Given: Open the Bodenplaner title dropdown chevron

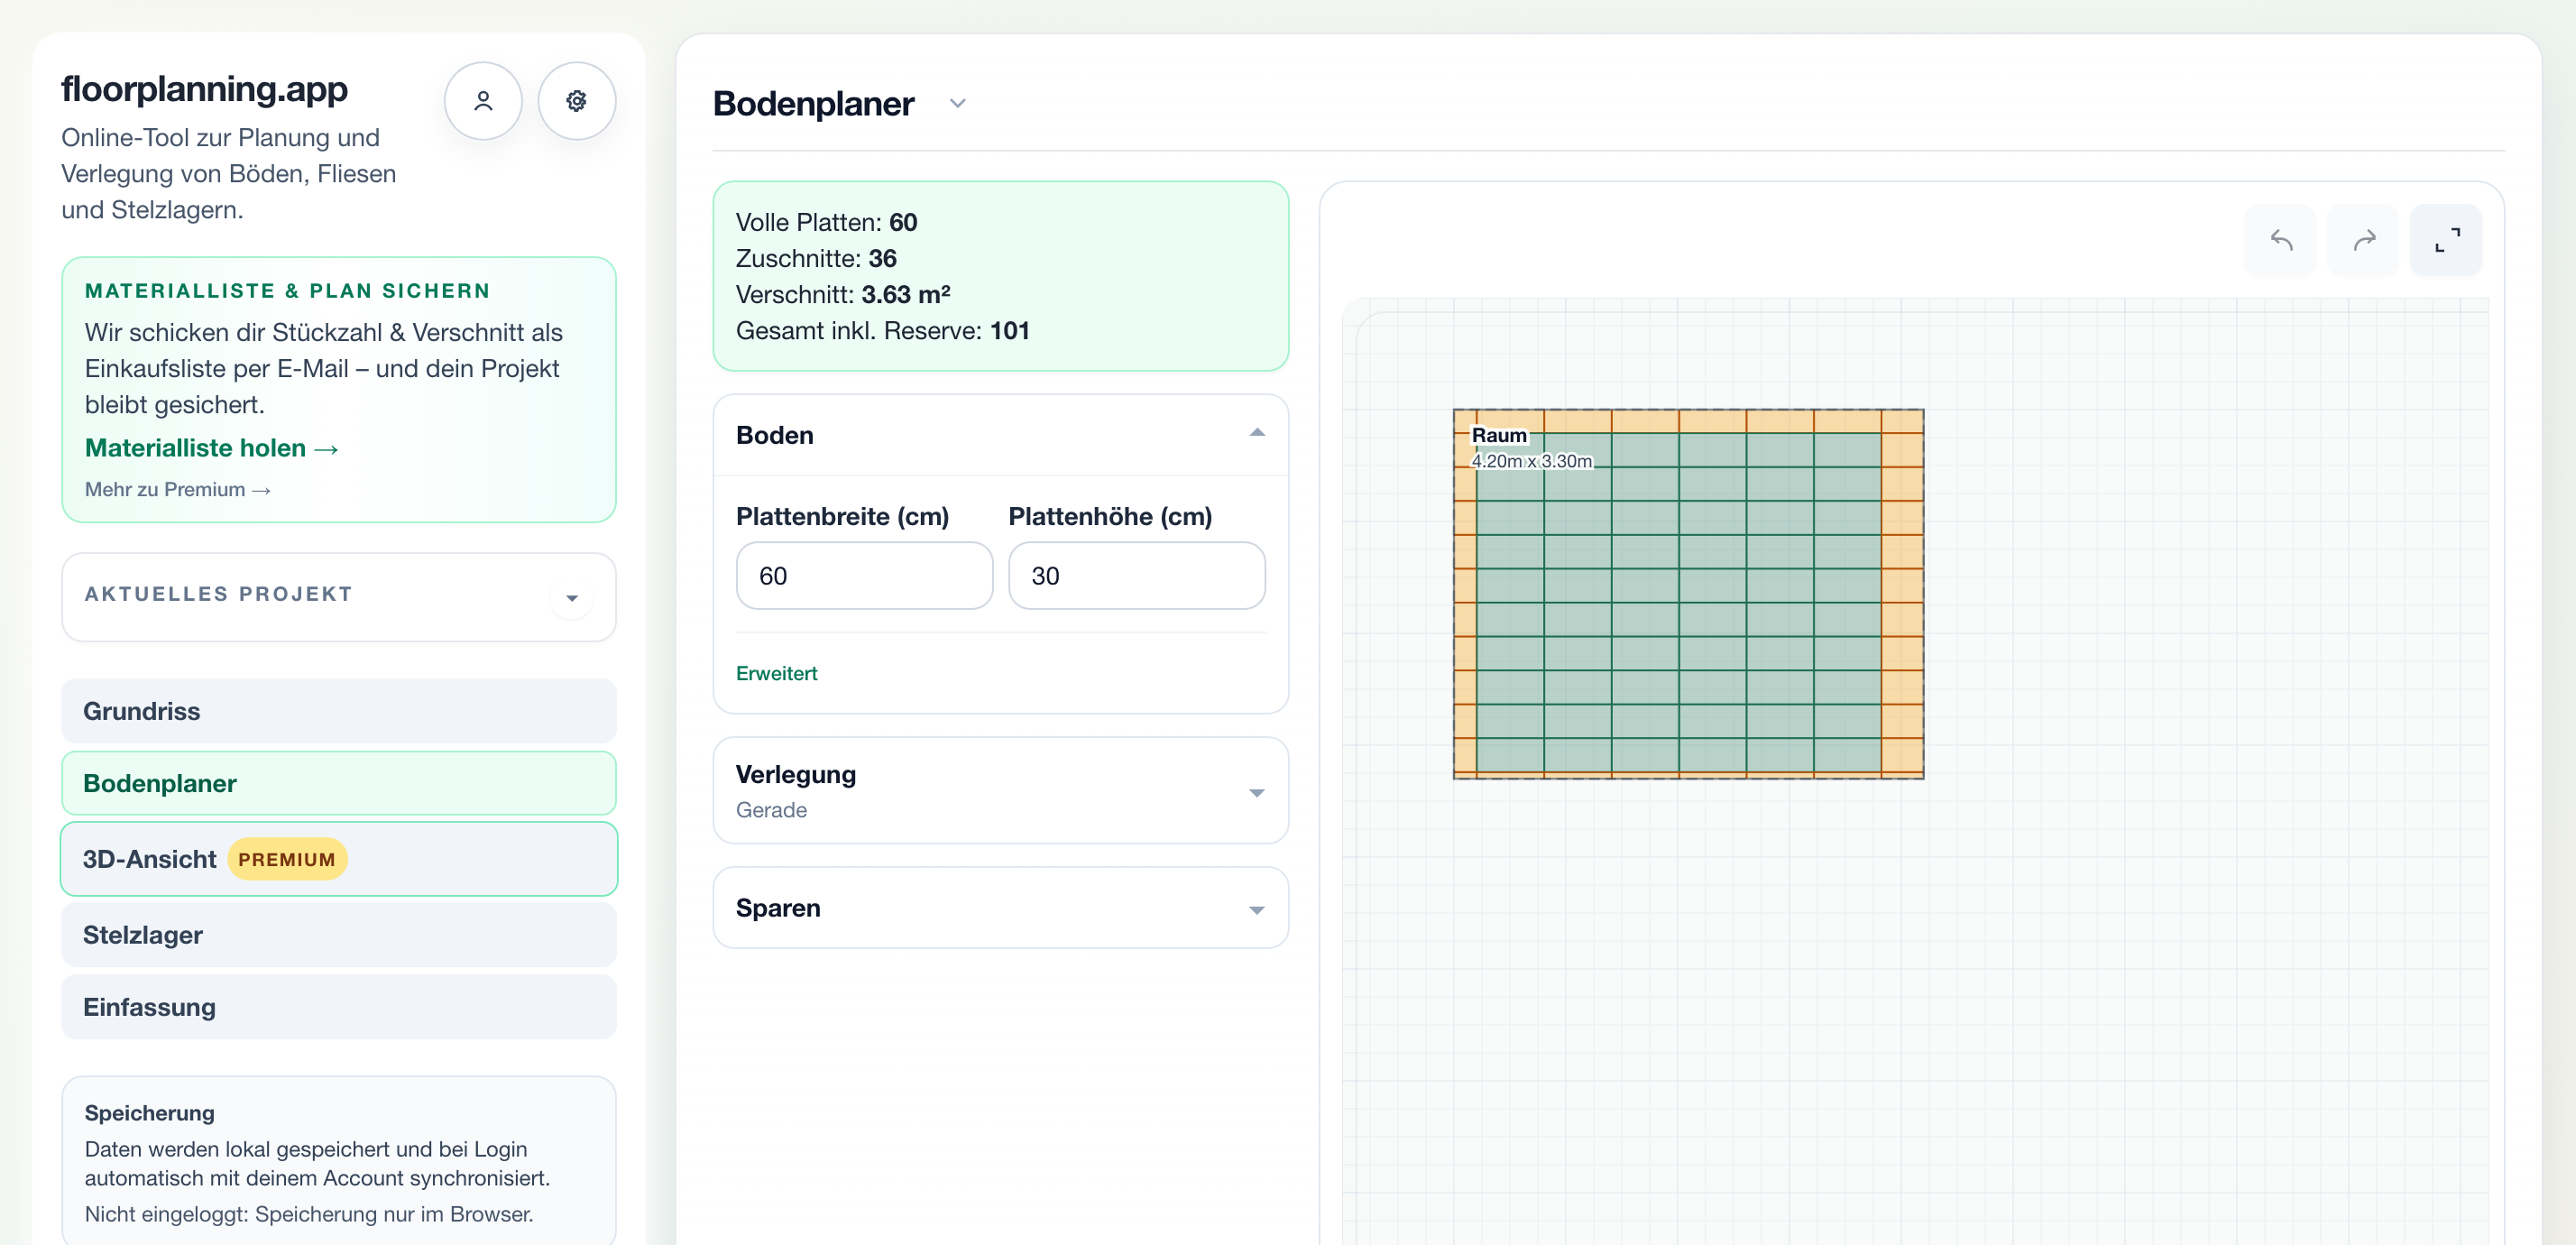Looking at the screenshot, I should click(957, 104).
